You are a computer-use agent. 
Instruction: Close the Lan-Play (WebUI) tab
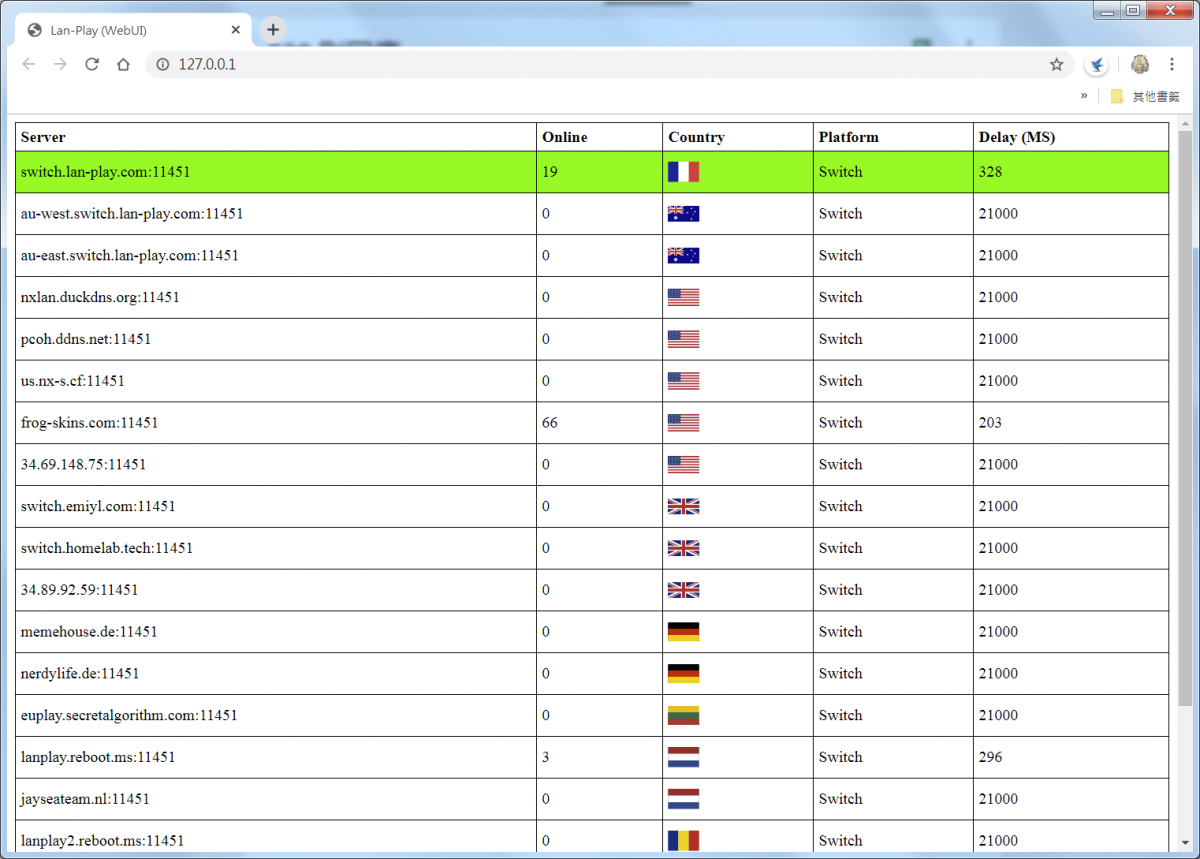pyautogui.click(x=237, y=30)
